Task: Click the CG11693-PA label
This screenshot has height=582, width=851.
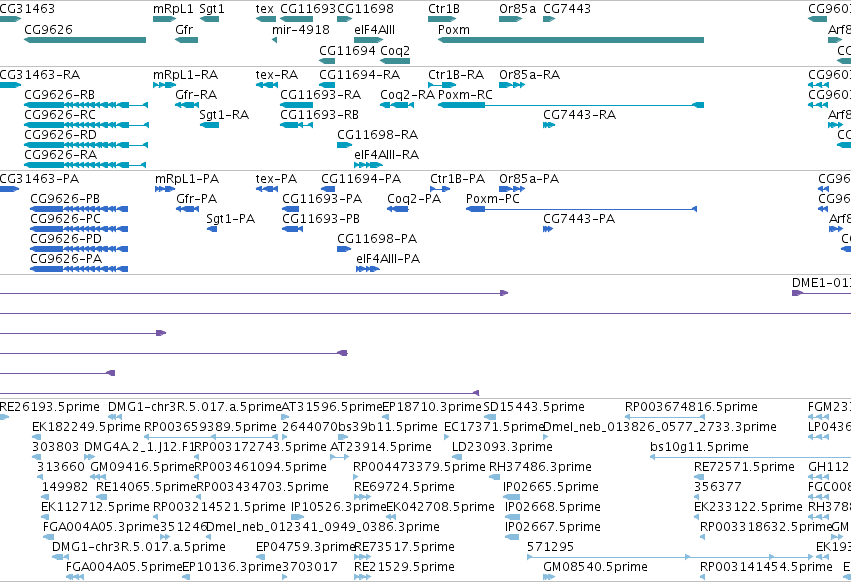Action: pyautogui.click(x=322, y=199)
